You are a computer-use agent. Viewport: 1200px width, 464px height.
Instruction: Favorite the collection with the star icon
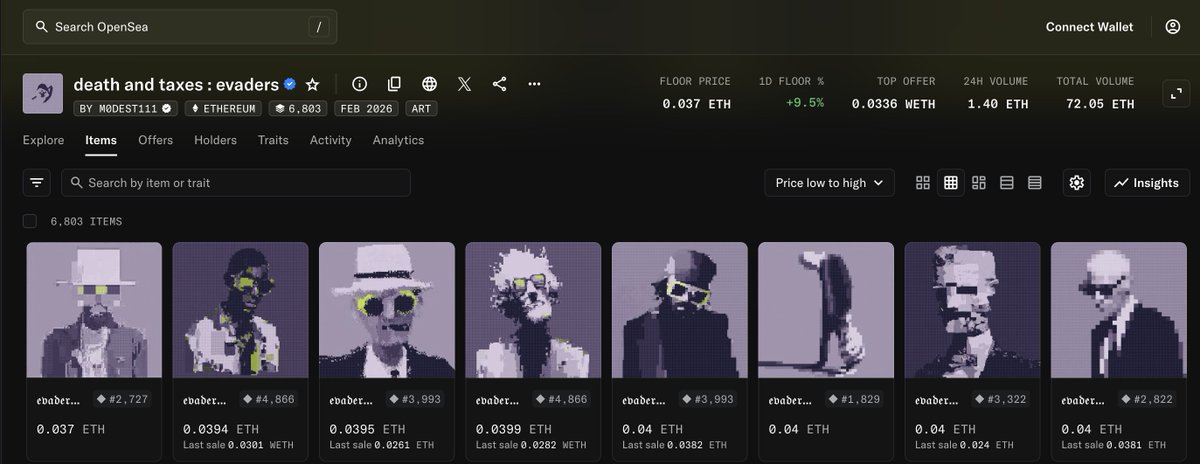tap(312, 84)
